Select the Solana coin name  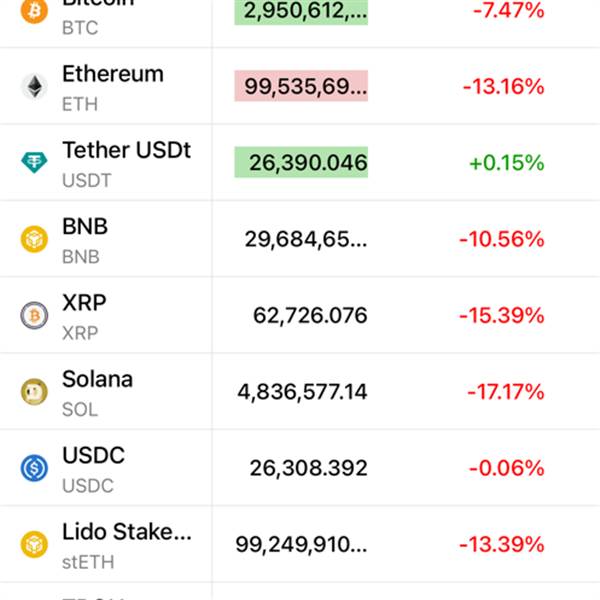[x=97, y=379]
